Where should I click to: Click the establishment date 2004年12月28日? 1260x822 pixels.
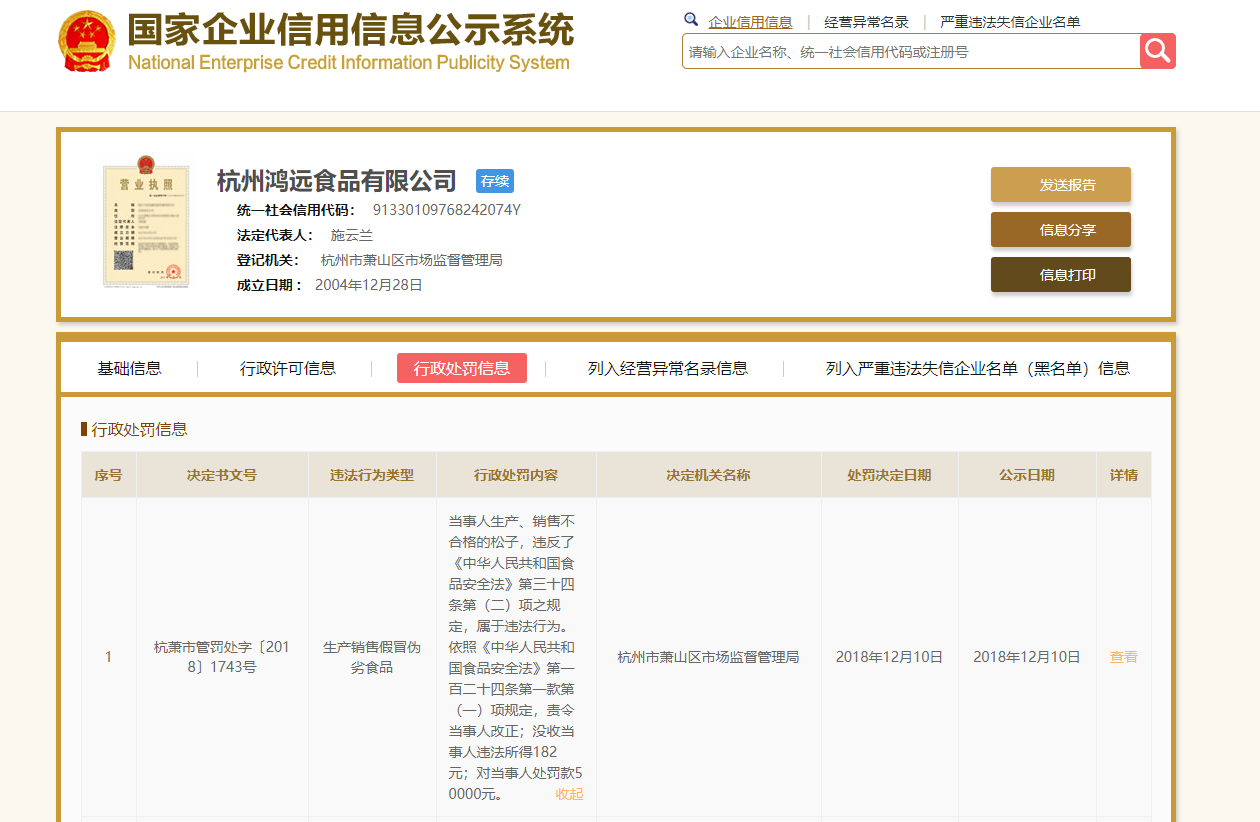coord(369,285)
